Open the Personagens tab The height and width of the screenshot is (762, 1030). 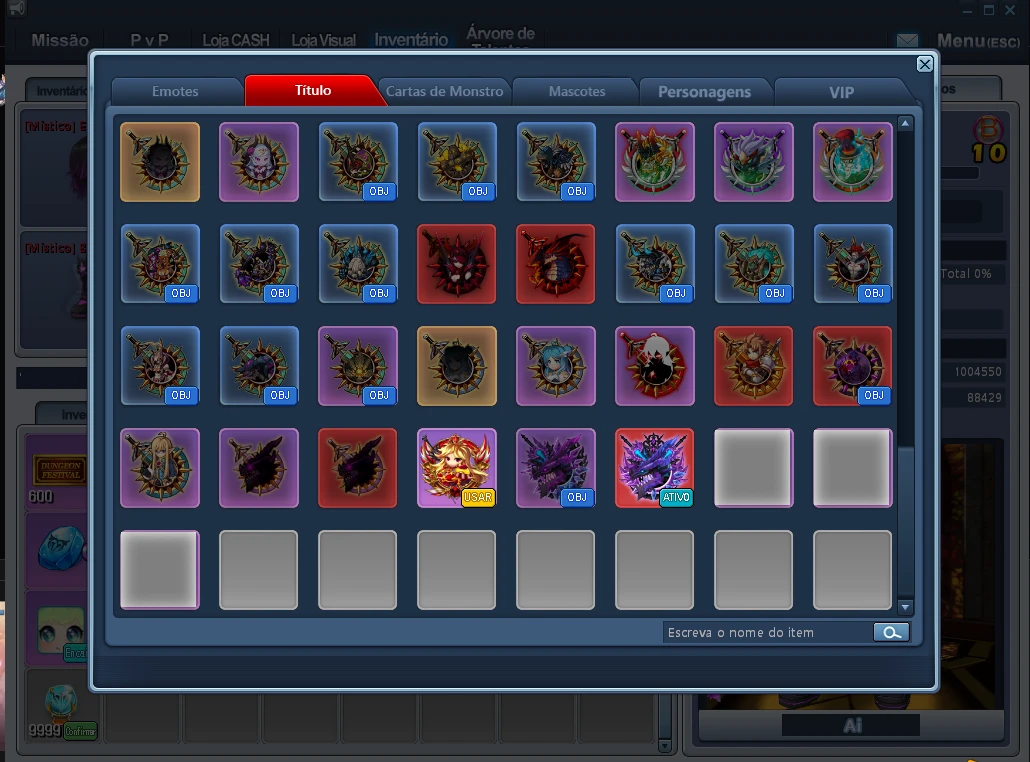704,91
